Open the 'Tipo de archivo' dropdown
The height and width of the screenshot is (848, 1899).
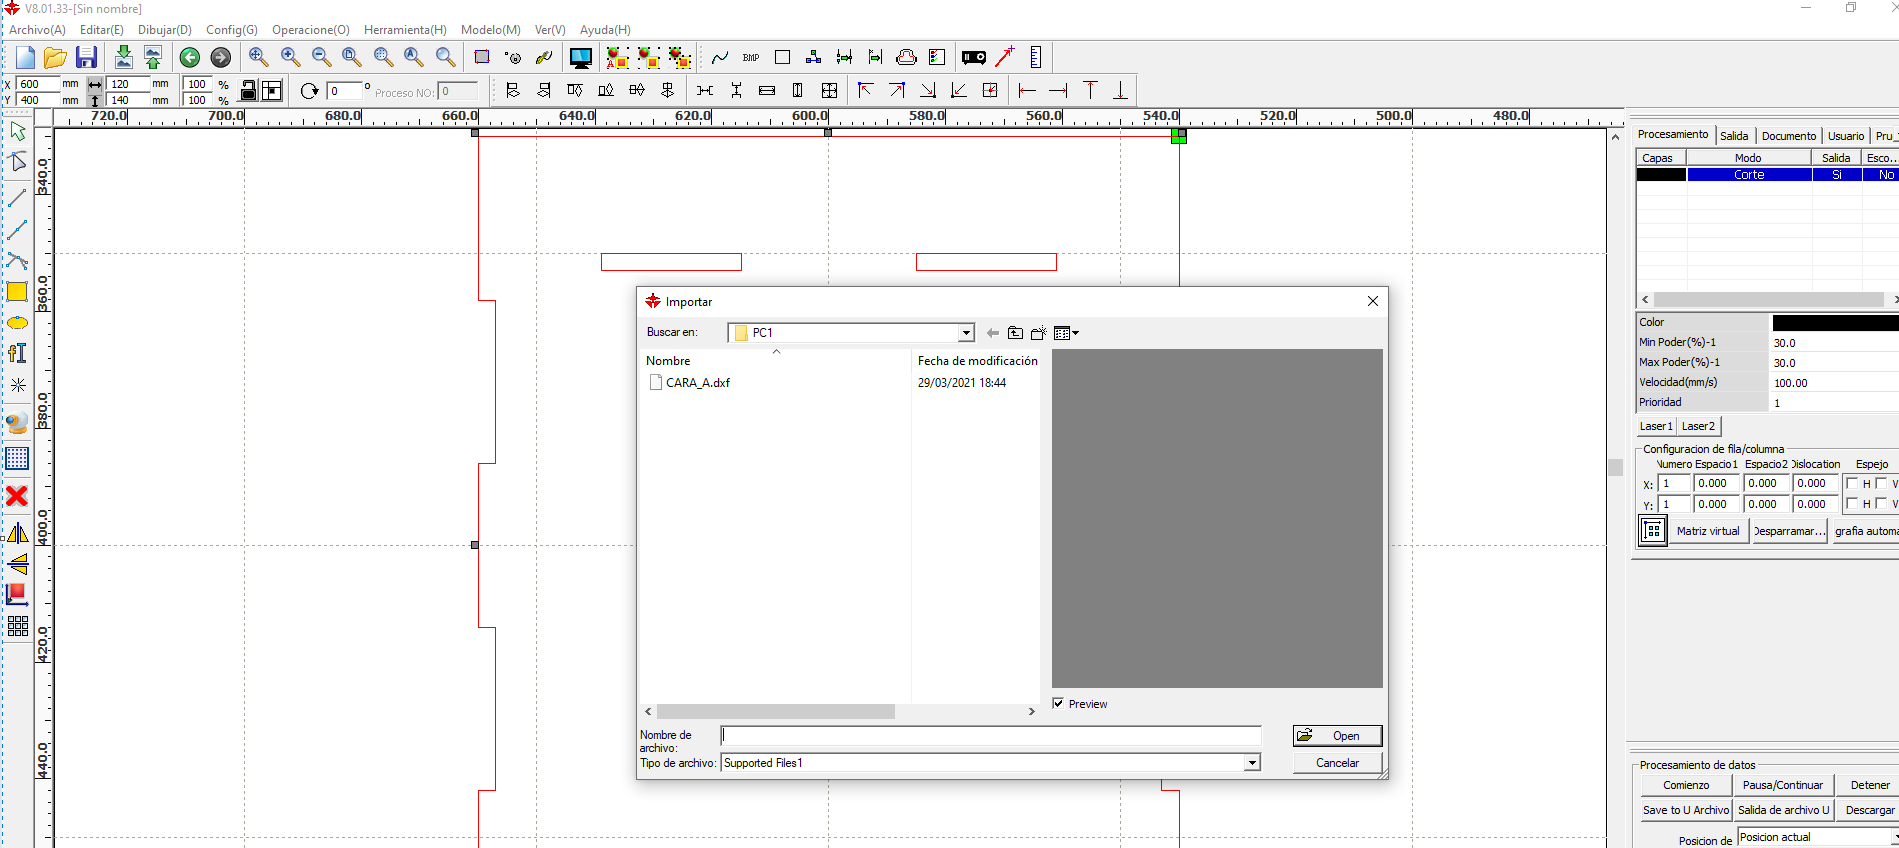(1251, 763)
